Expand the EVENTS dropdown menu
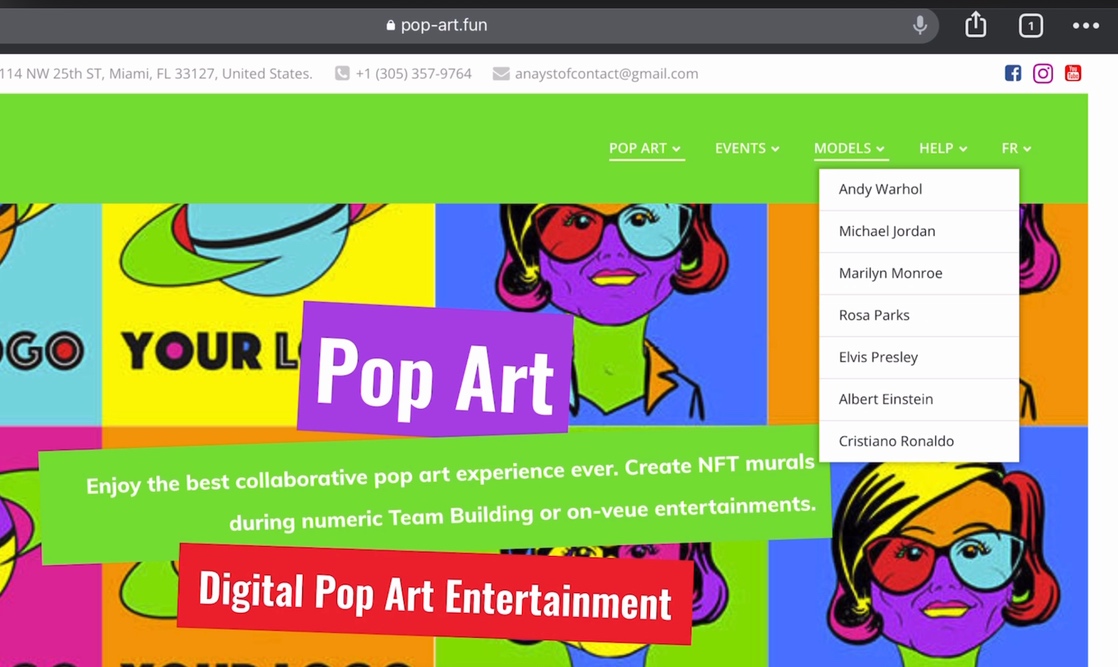 (746, 148)
